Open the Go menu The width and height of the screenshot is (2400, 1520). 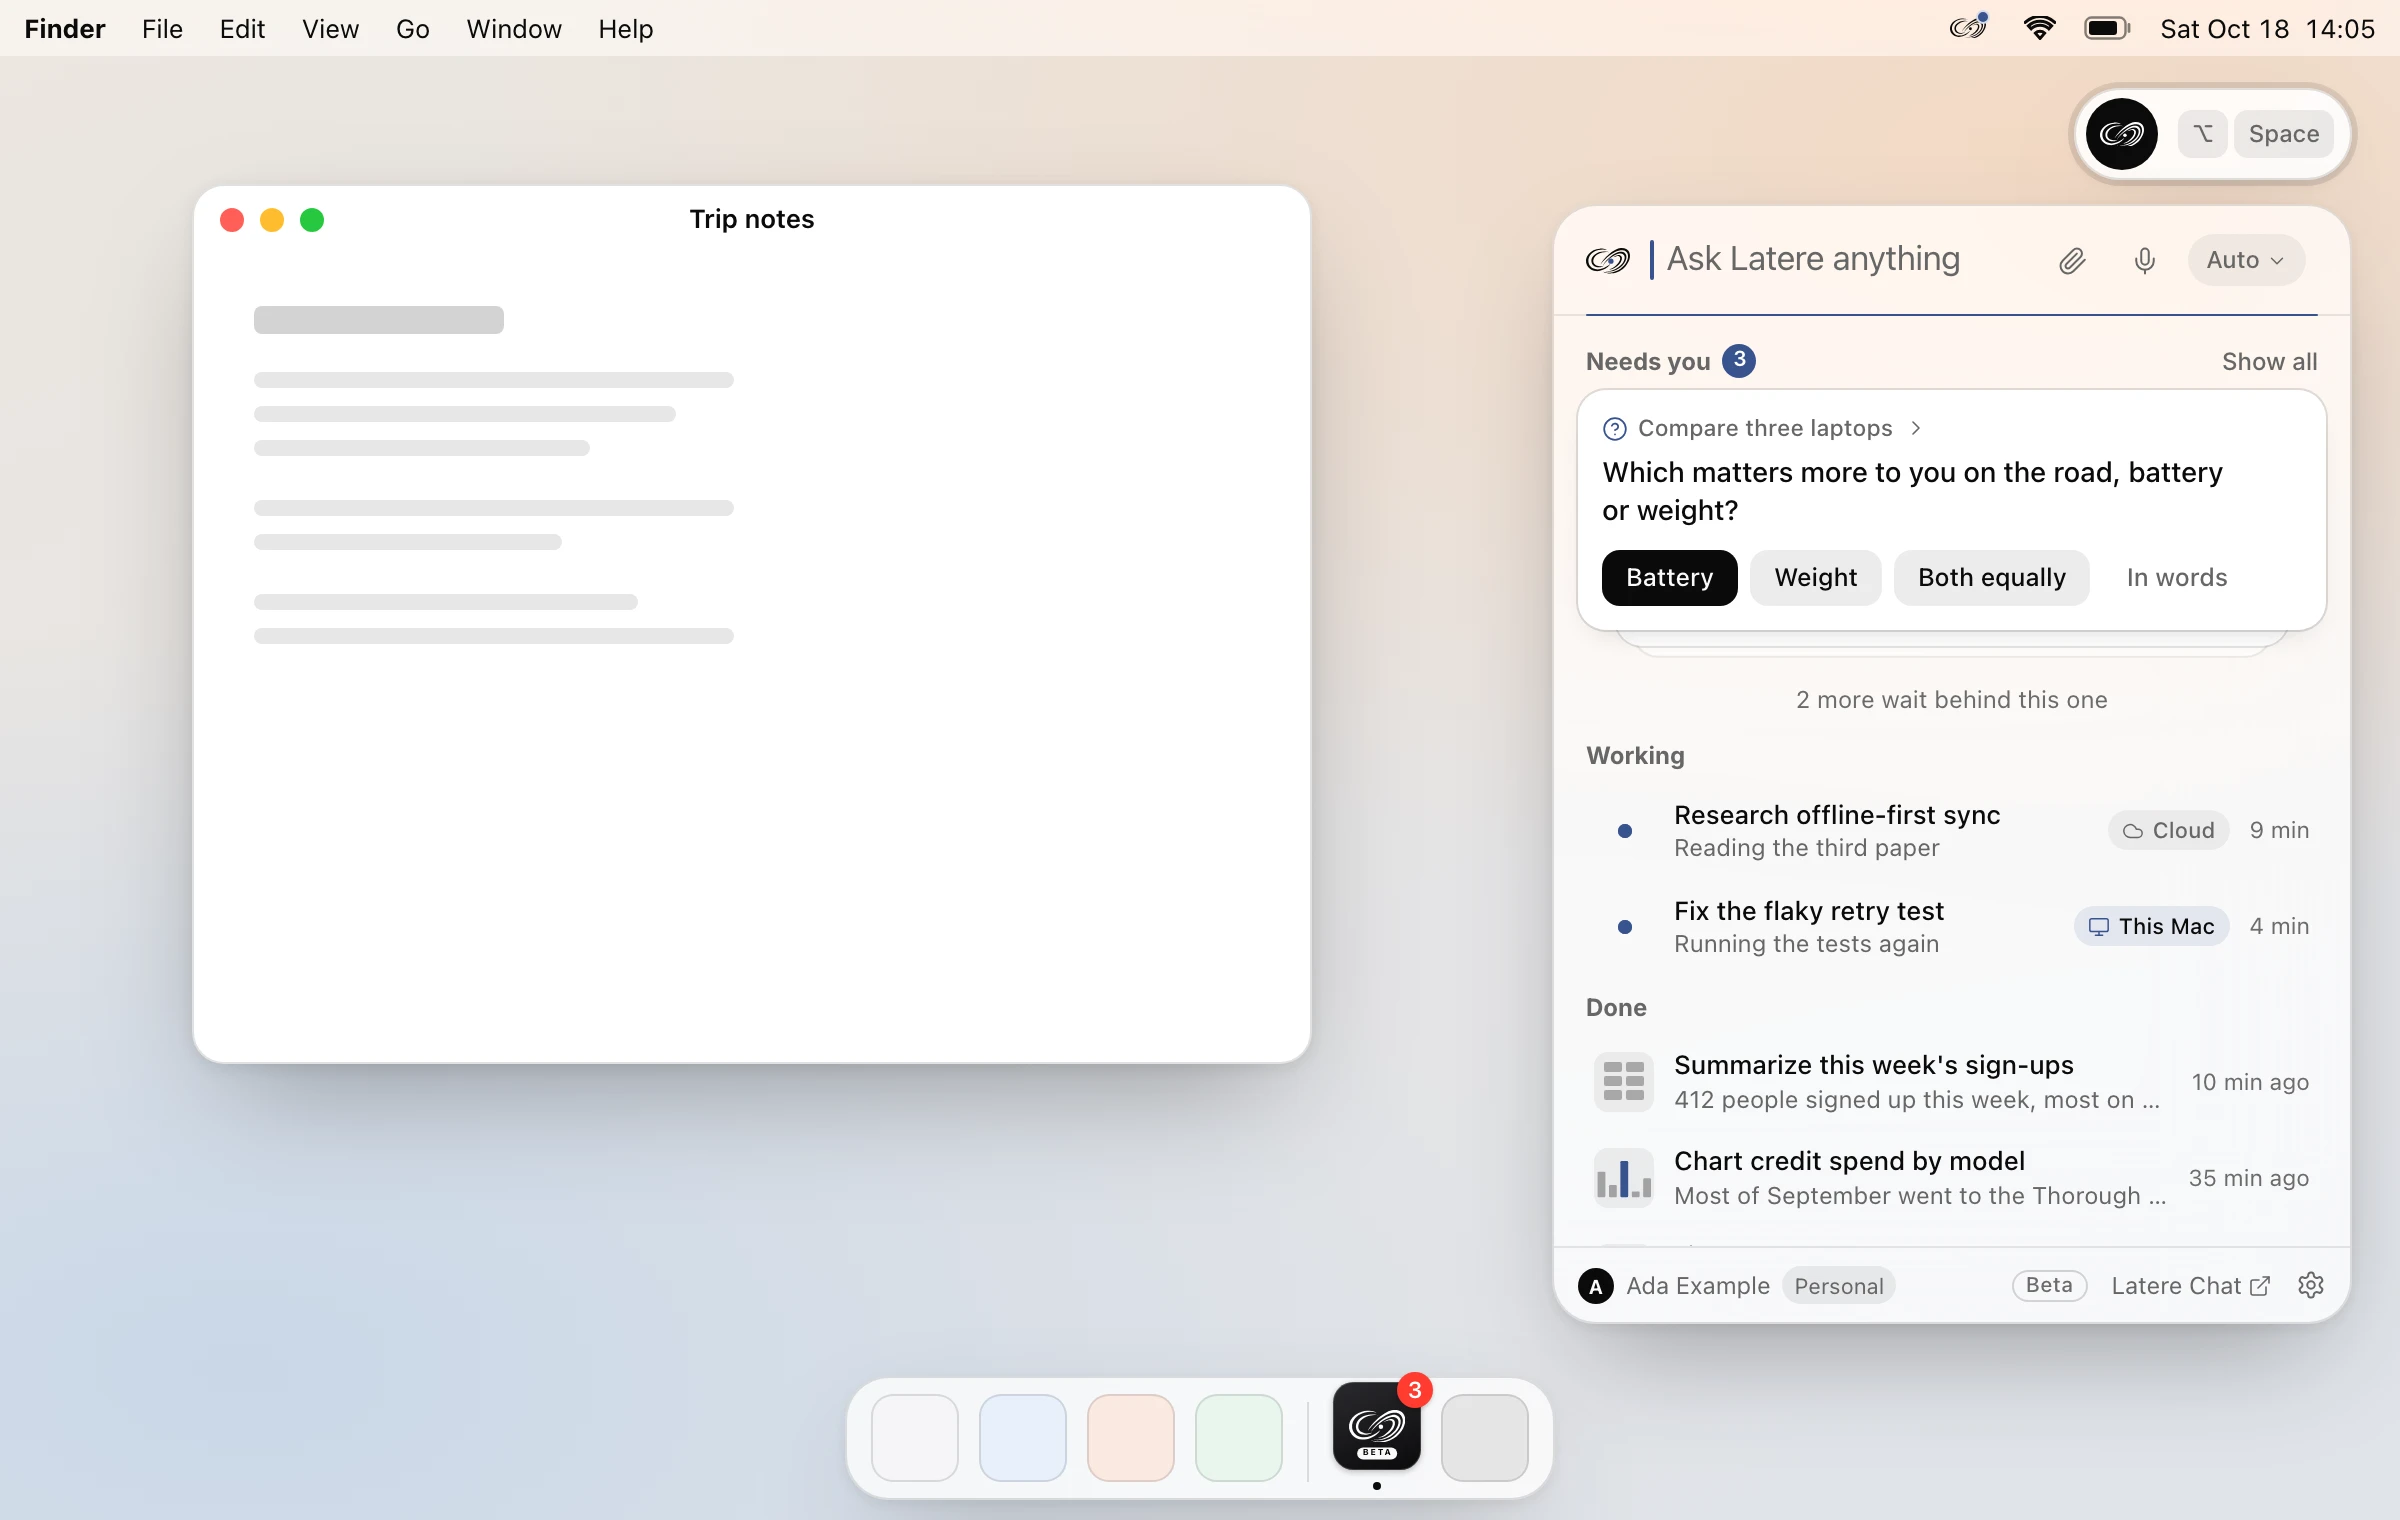coord(412,29)
